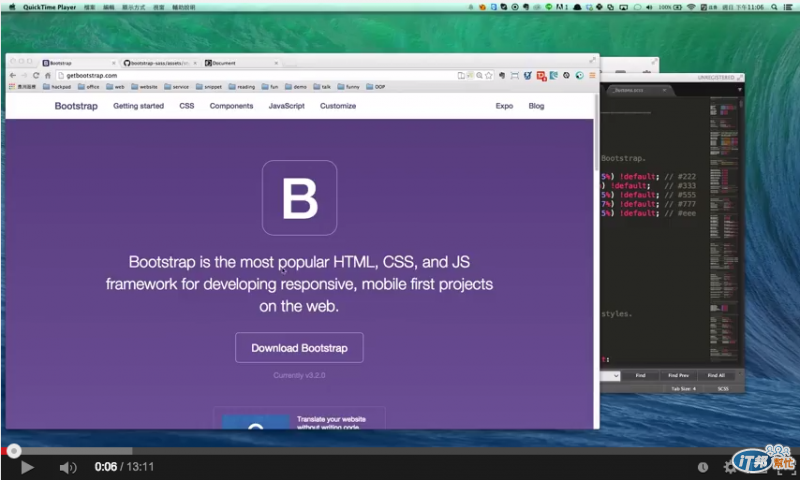800x480 pixels.
Task: Open the Getting started page
Action: (138, 106)
